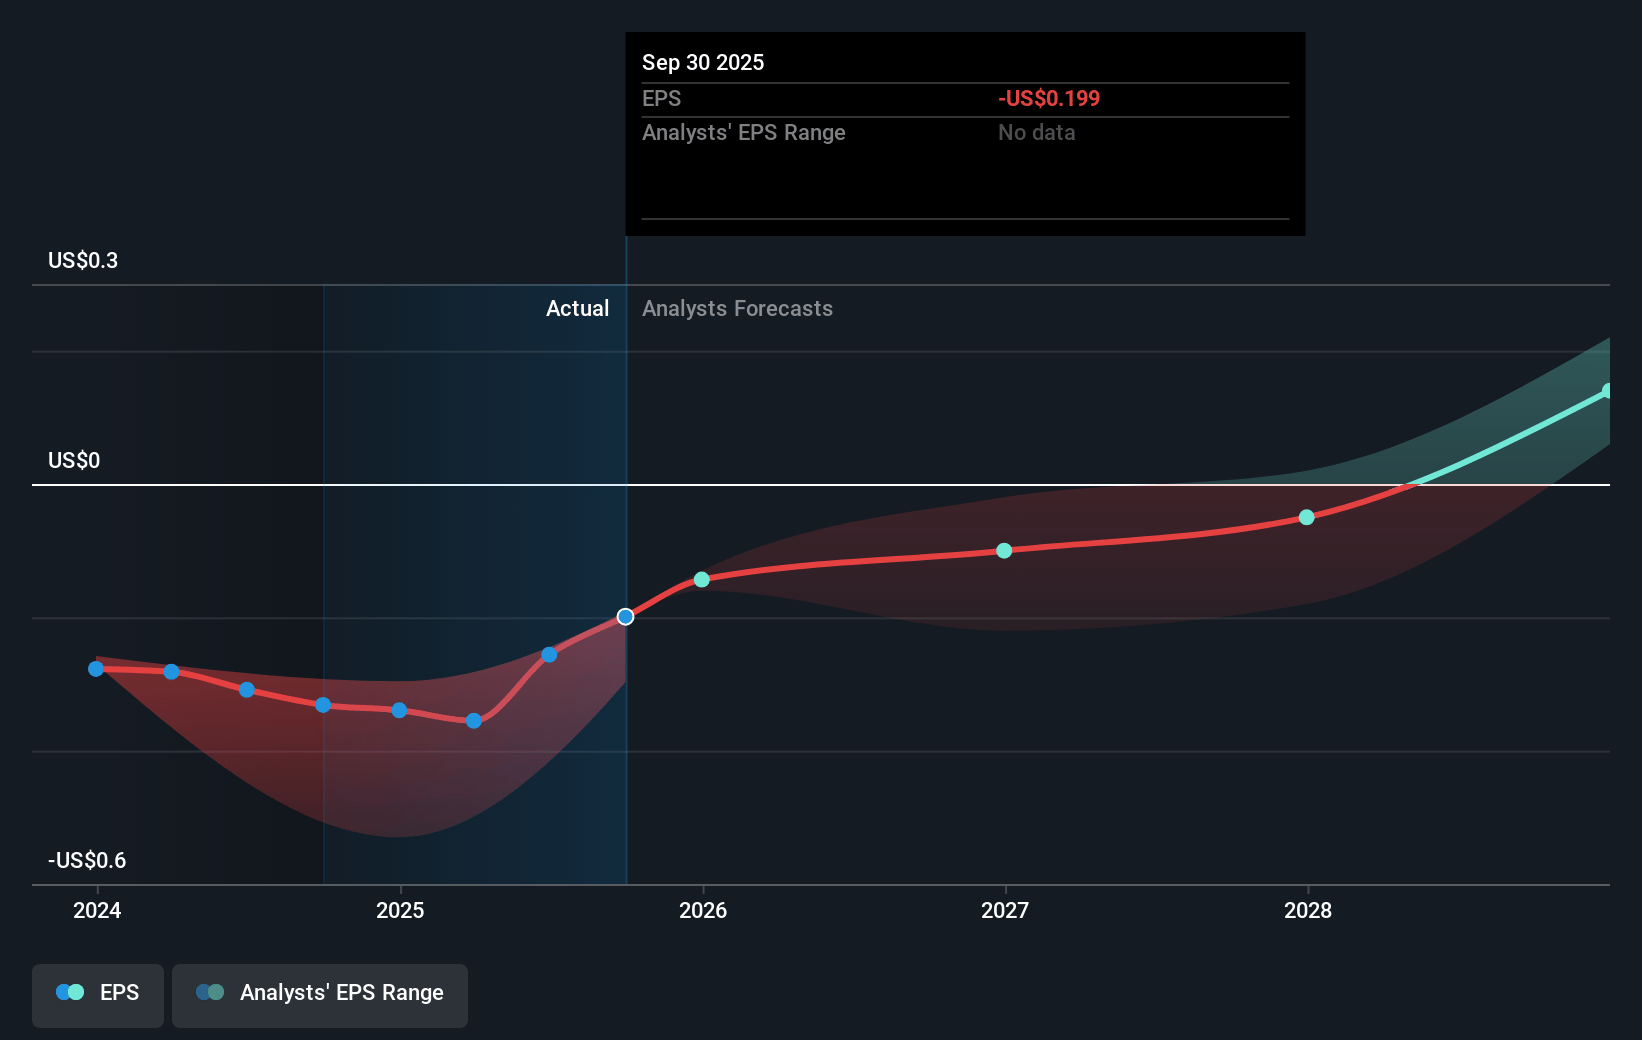
Task: Click the 2028 x-axis label
Action: click(x=1307, y=910)
